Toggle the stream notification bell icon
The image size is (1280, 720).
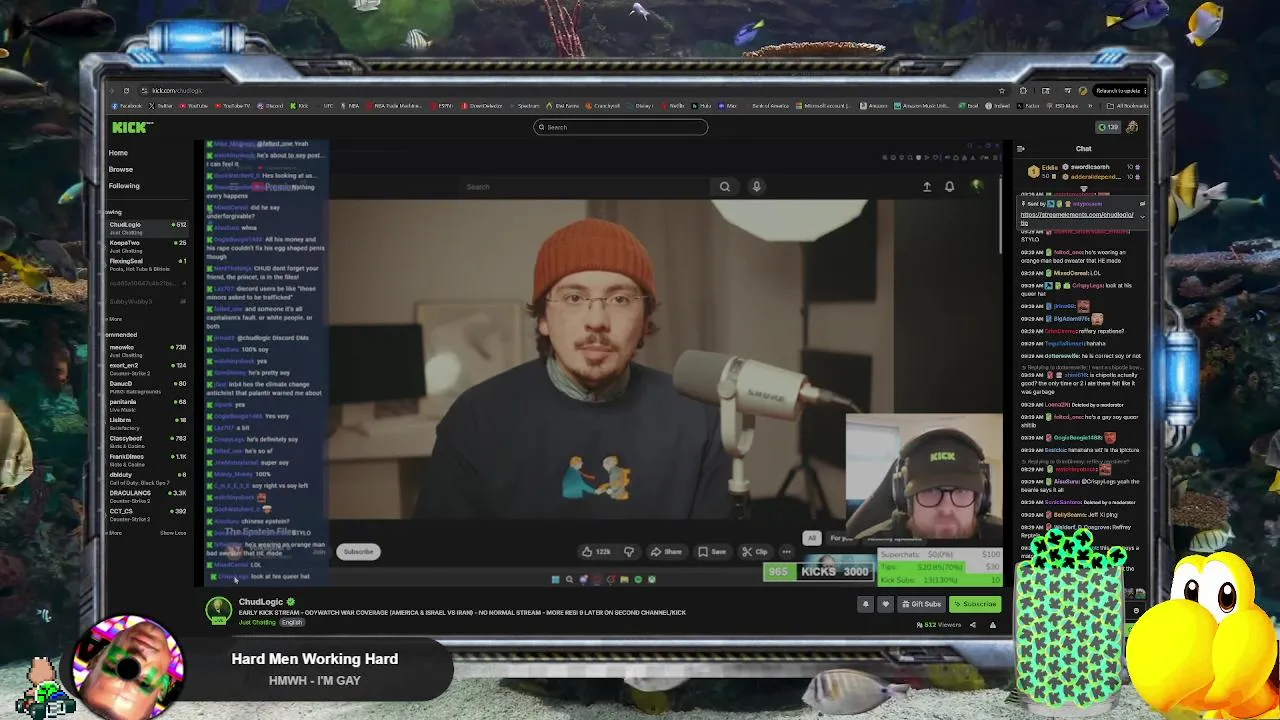point(866,604)
